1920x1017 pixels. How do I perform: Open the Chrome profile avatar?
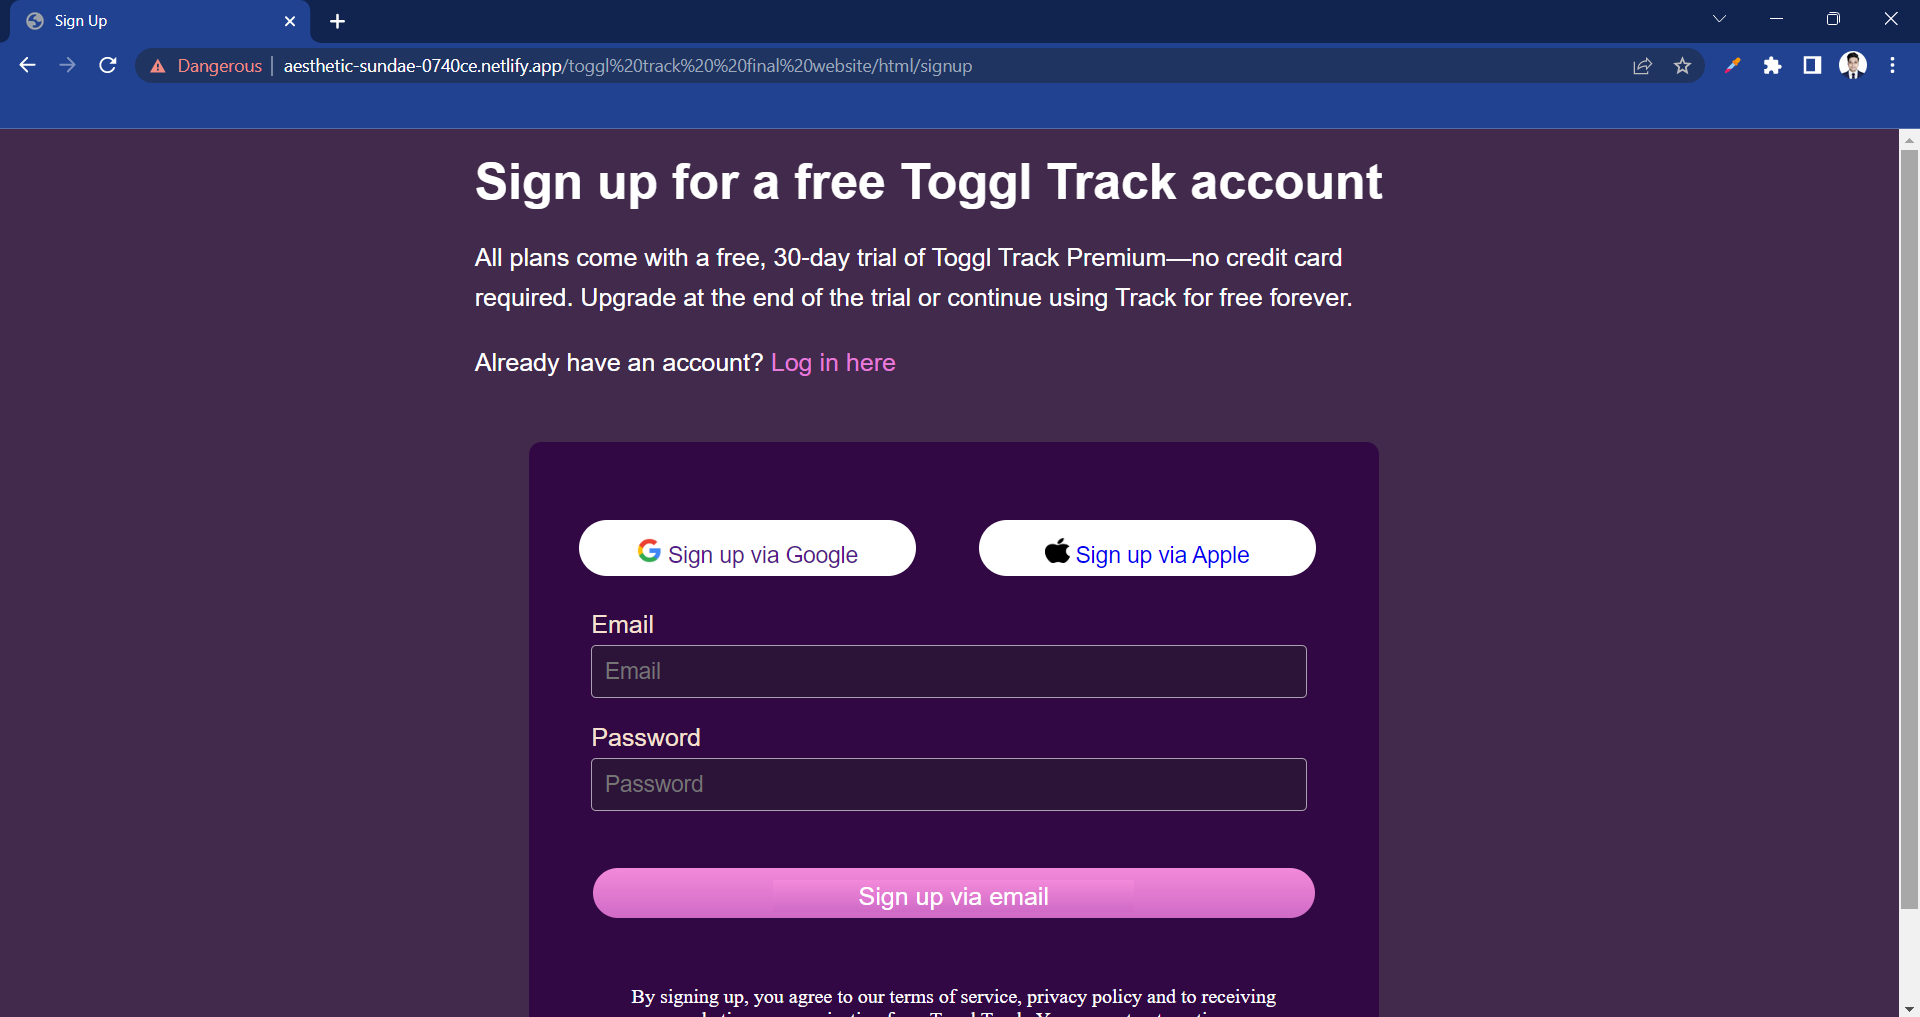[x=1853, y=66]
